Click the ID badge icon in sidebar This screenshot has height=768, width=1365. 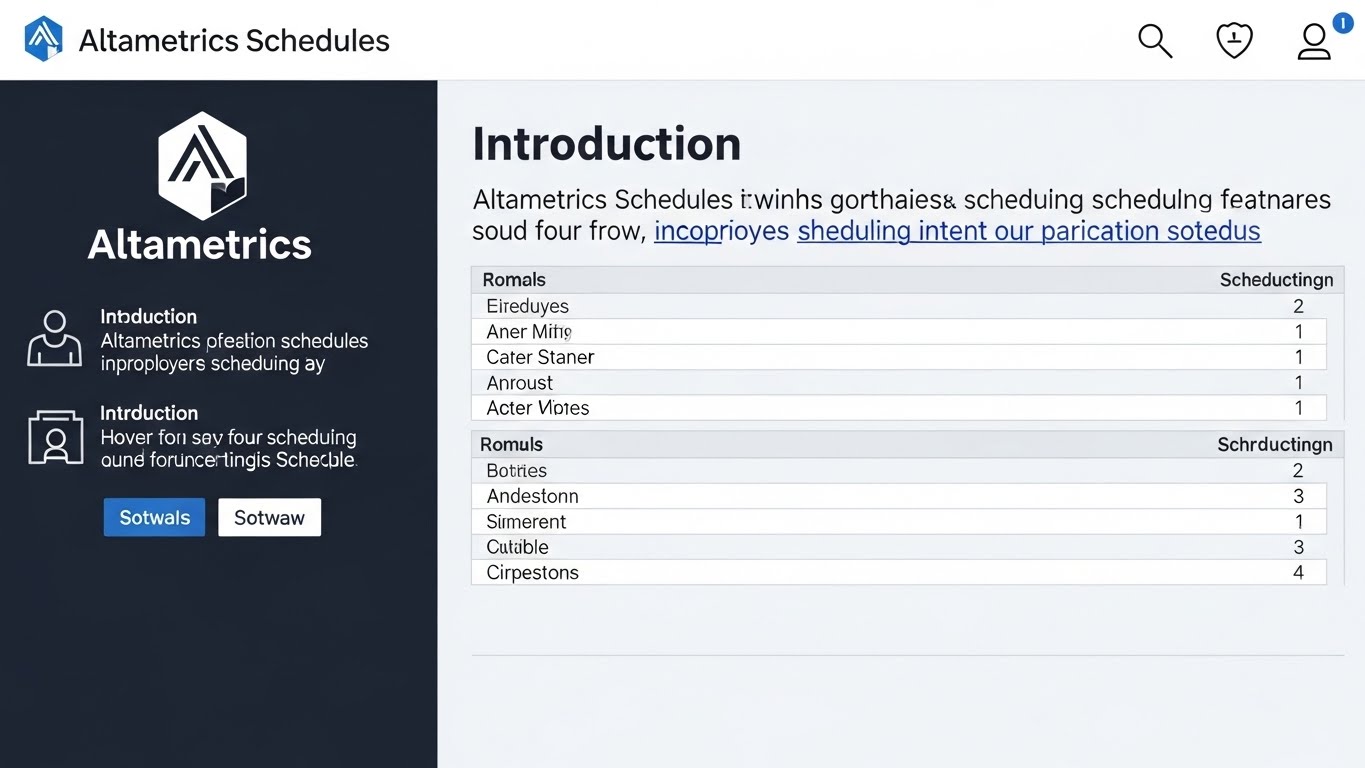coord(56,437)
